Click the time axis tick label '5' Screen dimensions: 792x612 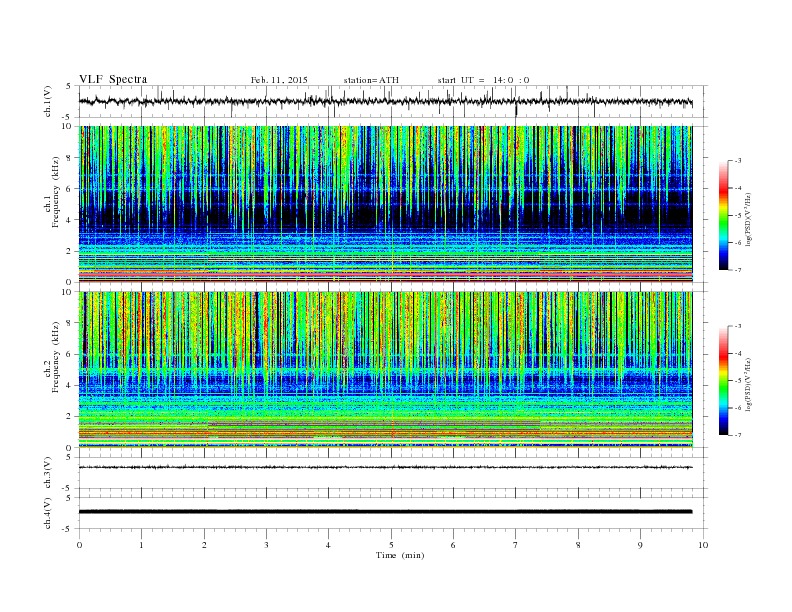391,545
